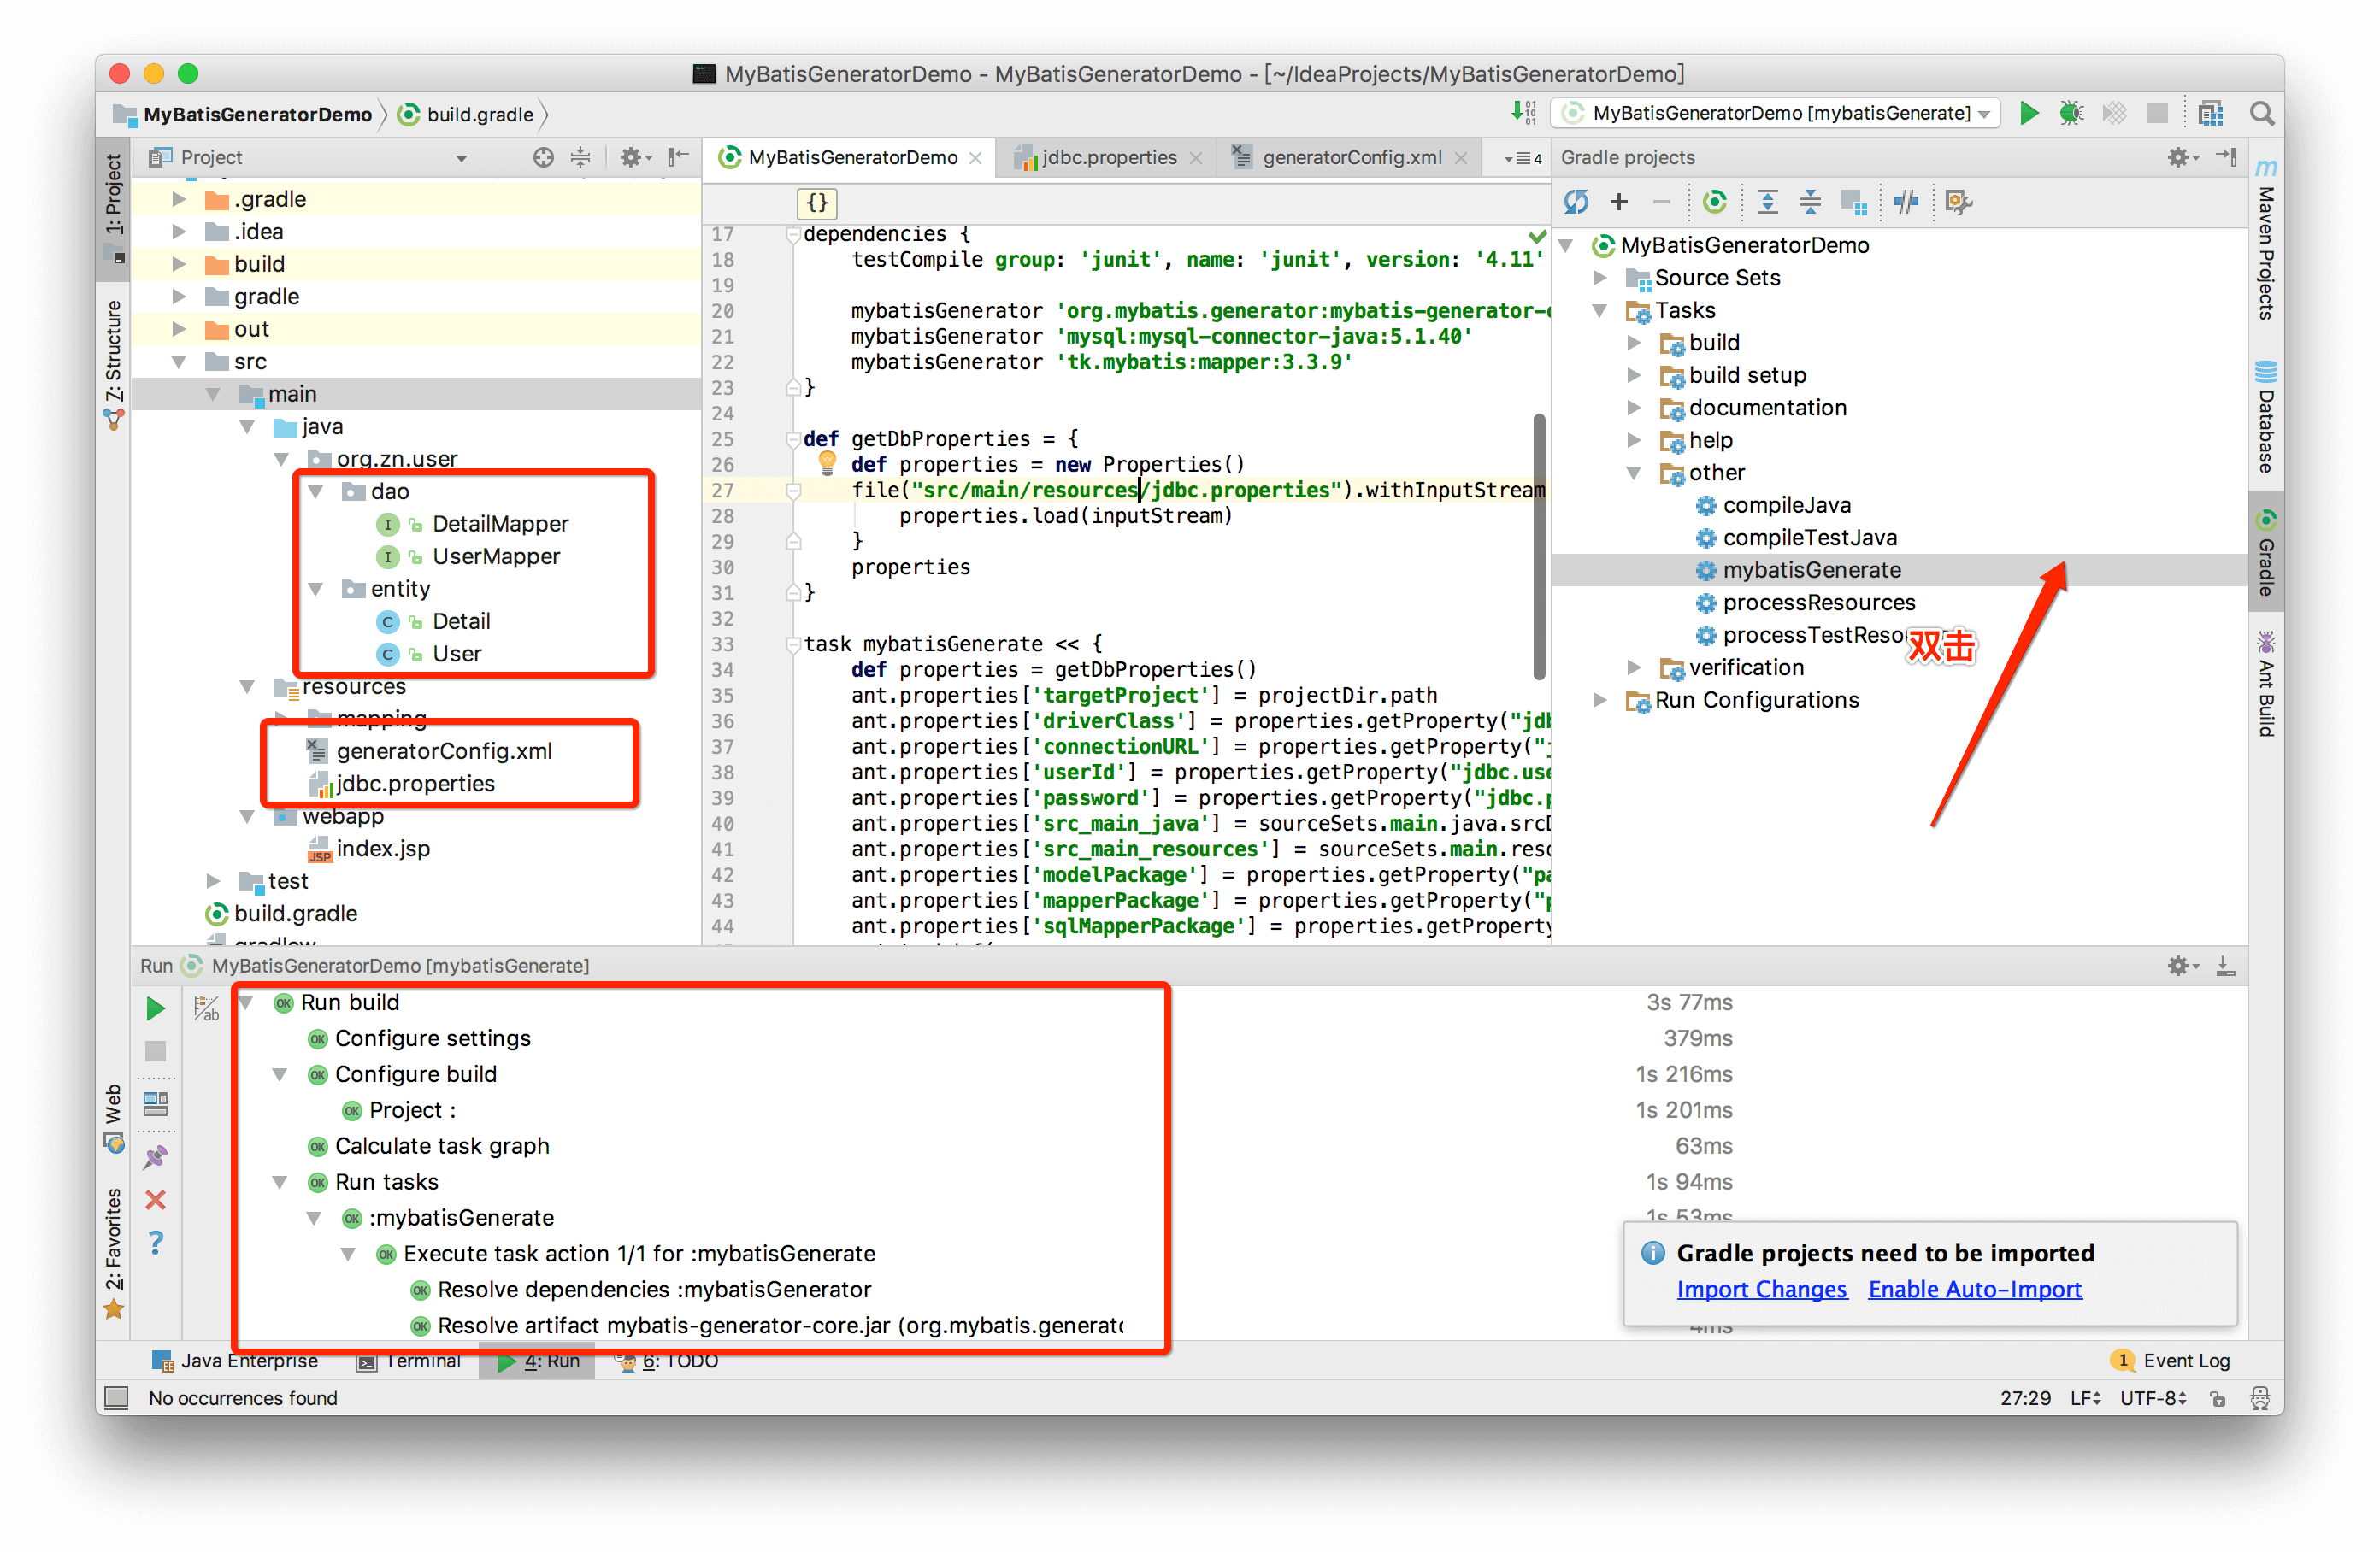Screen dimensions: 2380x1552
Task: Start debugging with the green bug icon
Action: tap(2070, 113)
